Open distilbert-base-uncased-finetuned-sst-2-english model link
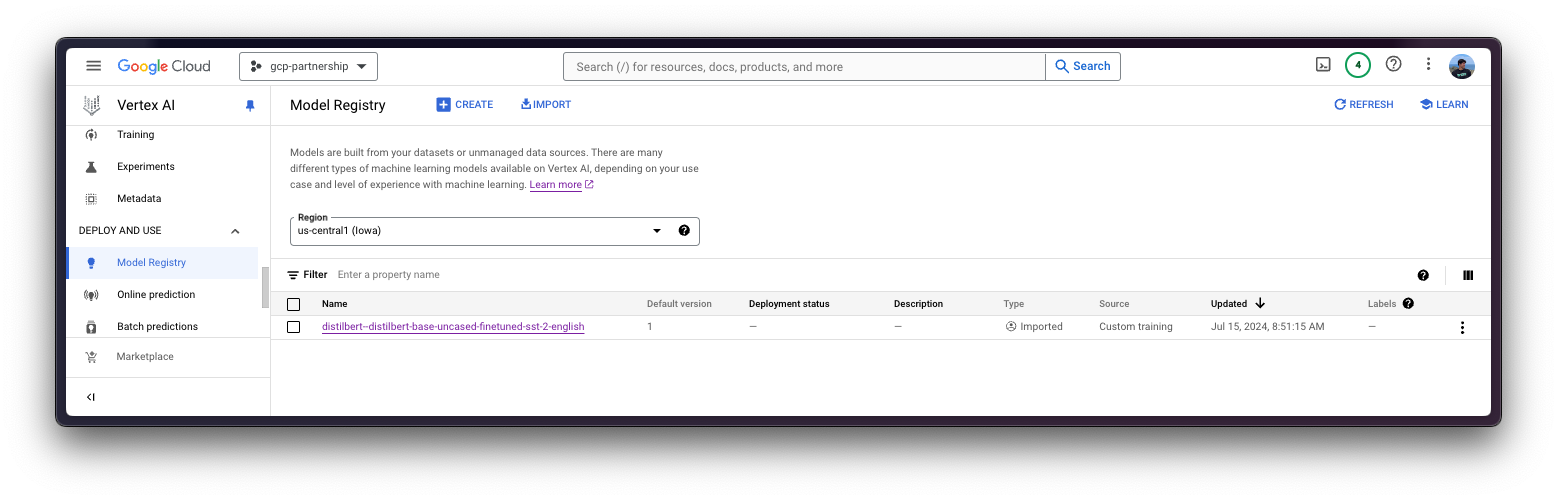The height and width of the screenshot is (500, 1557). pos(453,327)
